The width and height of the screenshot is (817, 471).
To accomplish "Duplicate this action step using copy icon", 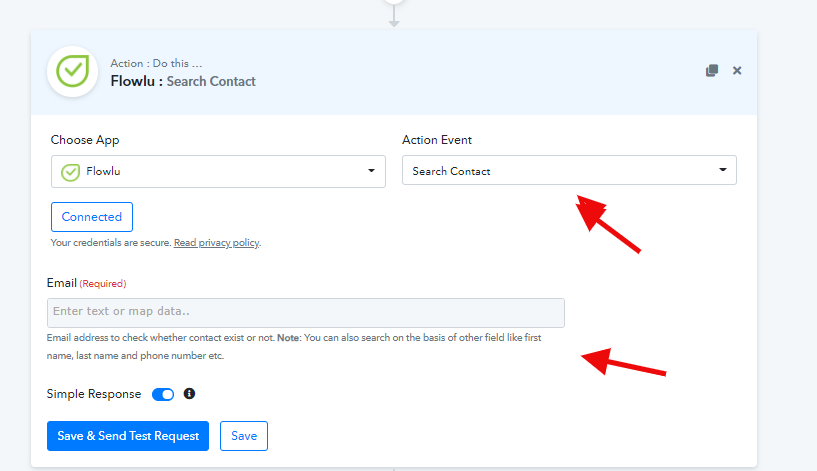I will tap(711, 71).
